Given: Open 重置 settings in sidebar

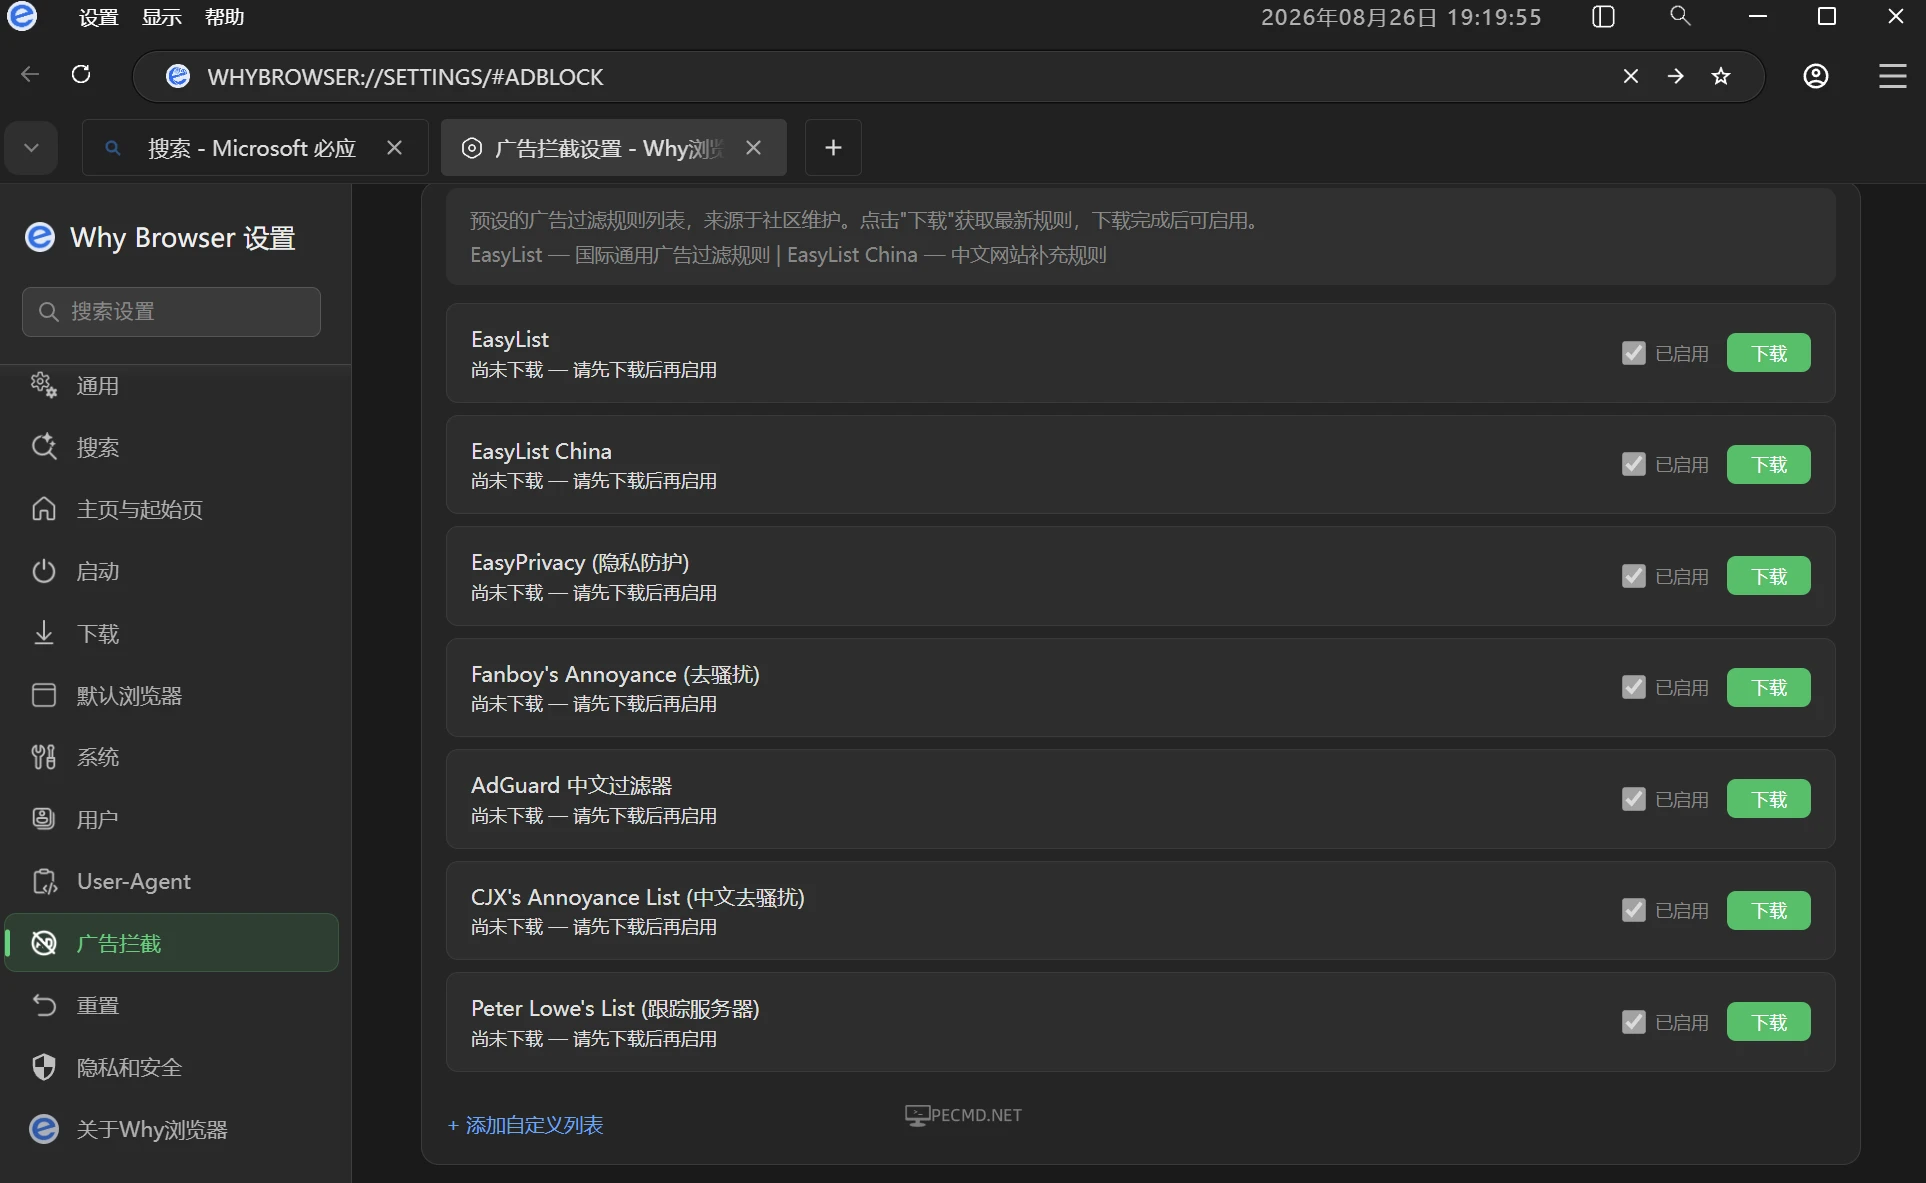Looking at the screenshot, I should click(172, 1006).
